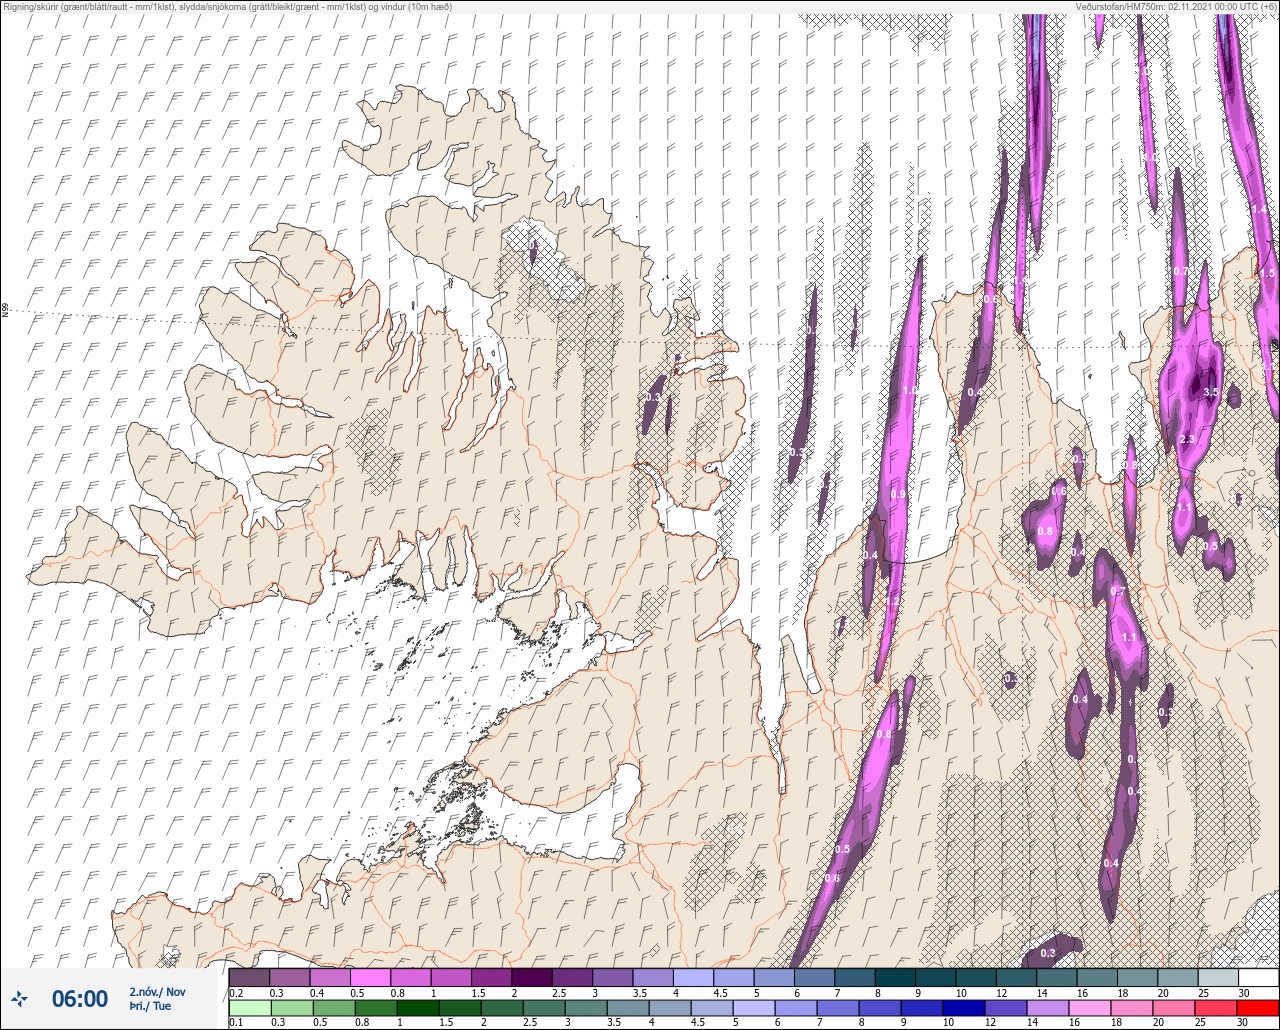Click the N99 latitude label at left edge
This screenshot has height=1030, width=1280.
pyautogui.click(x=5, y=311)
